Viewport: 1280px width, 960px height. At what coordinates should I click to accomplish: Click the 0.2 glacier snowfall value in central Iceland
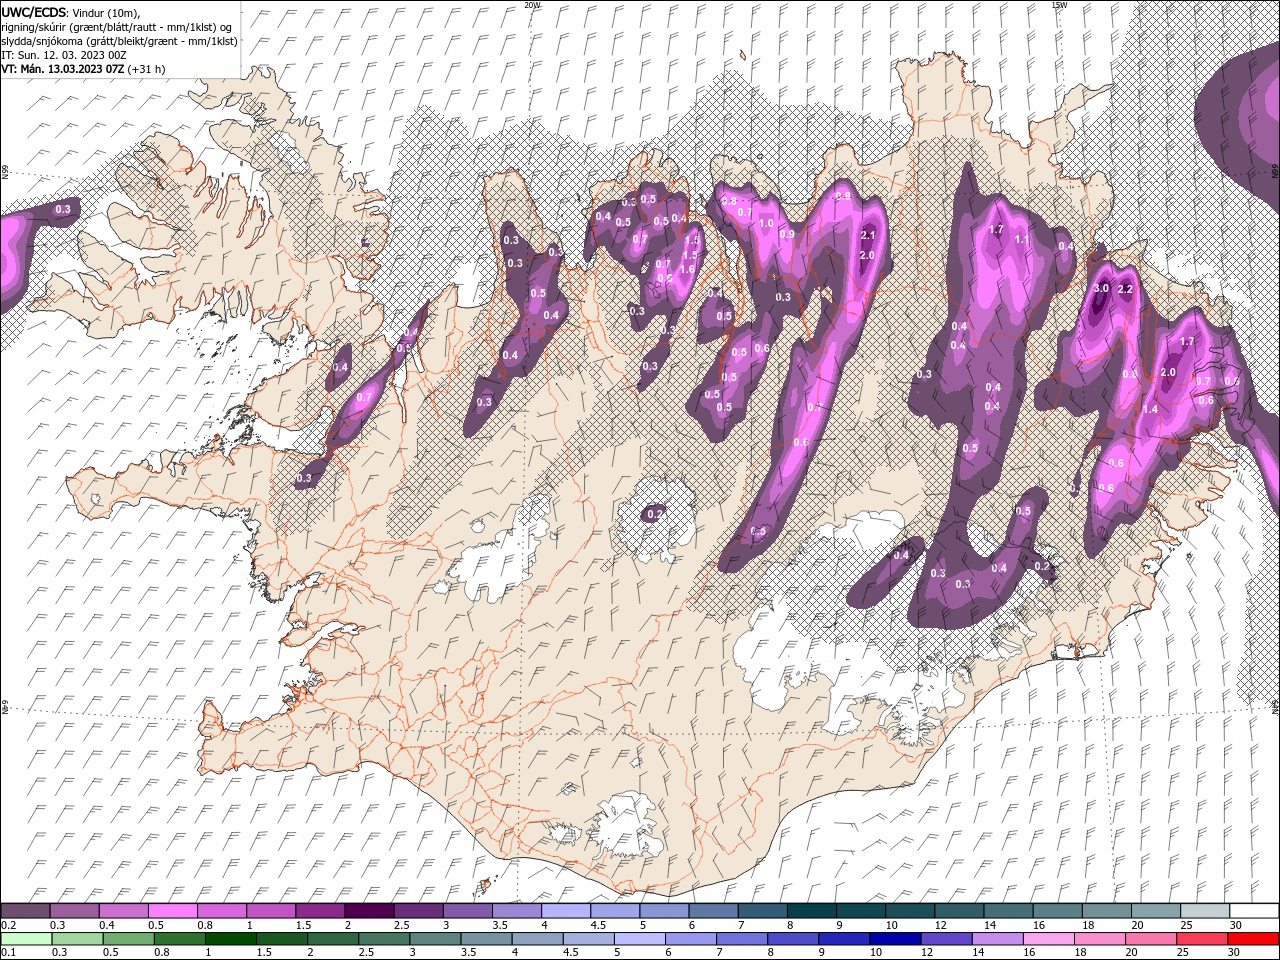coord(655,514)
